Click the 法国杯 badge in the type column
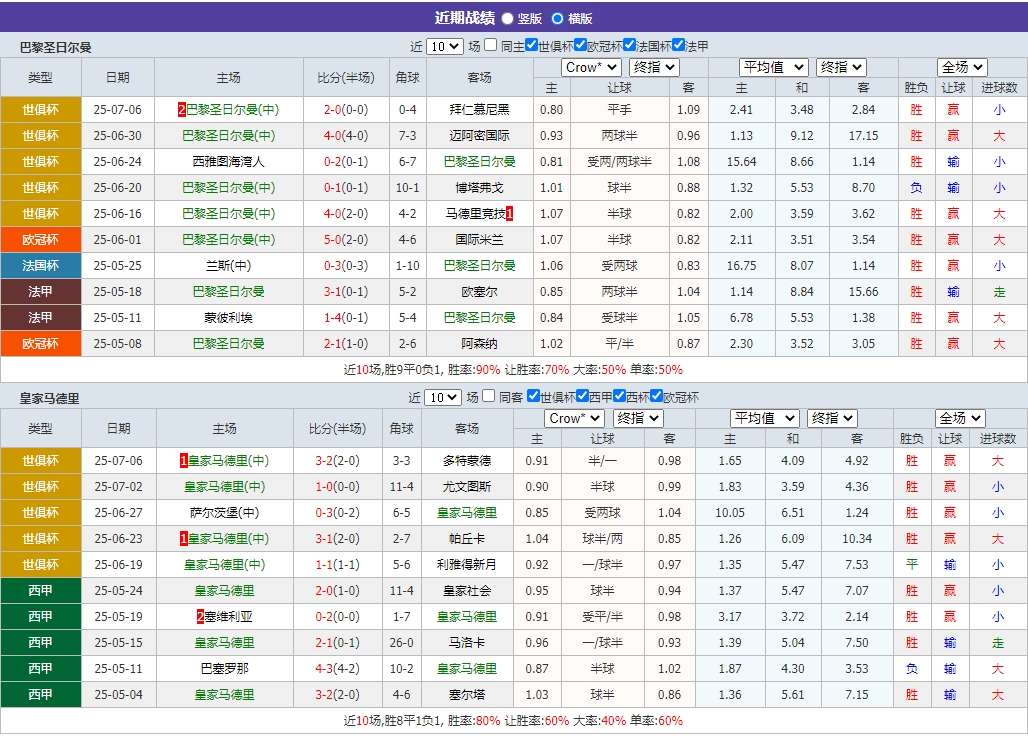 click(x=41, y=265)
